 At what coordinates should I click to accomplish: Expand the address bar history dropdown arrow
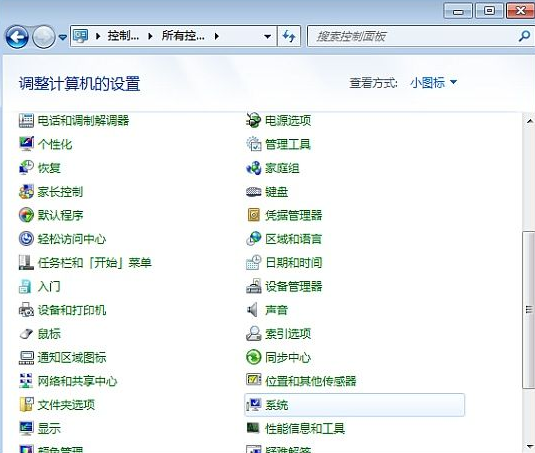pyautogui.click(x=268, y=36)
